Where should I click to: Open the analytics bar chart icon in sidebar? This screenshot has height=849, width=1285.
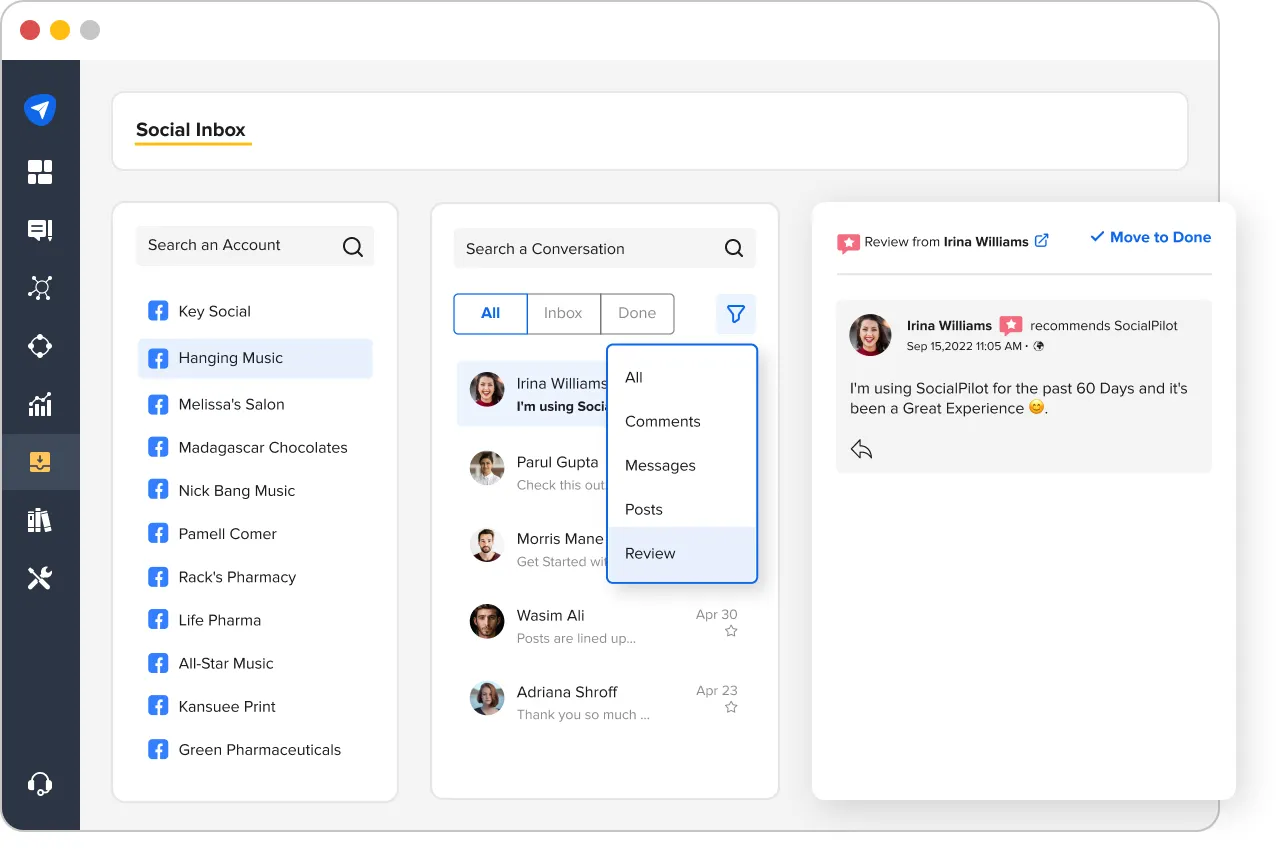[40, 404]
